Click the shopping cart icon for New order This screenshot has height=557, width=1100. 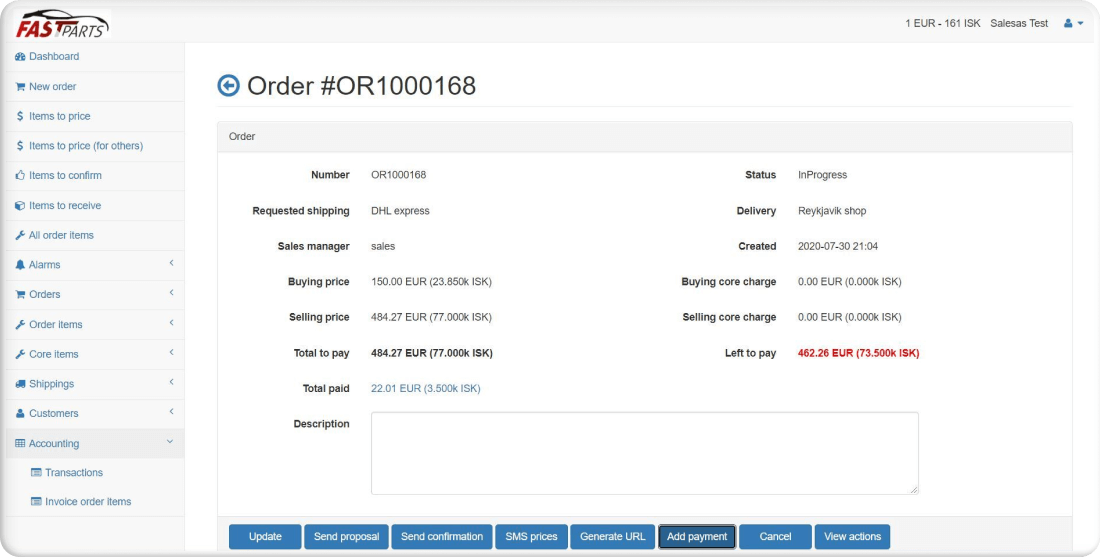(x=20, y=87)
